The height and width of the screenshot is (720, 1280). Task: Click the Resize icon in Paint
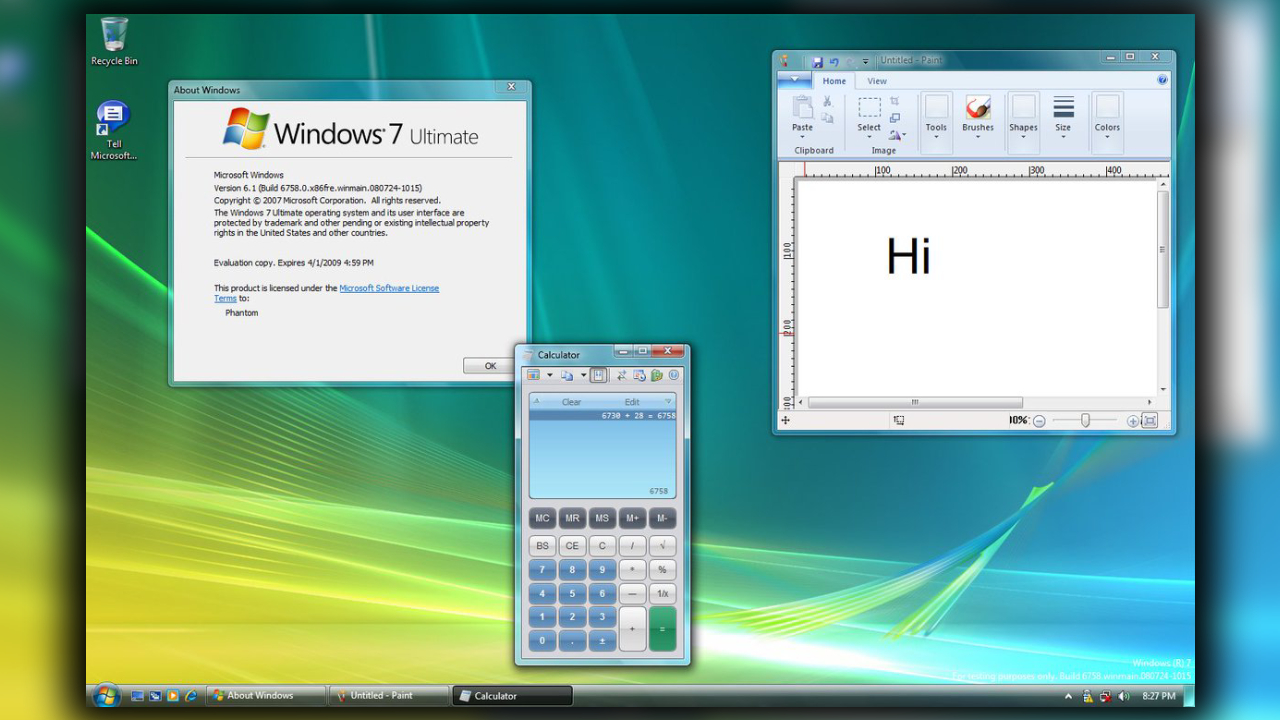894,117
